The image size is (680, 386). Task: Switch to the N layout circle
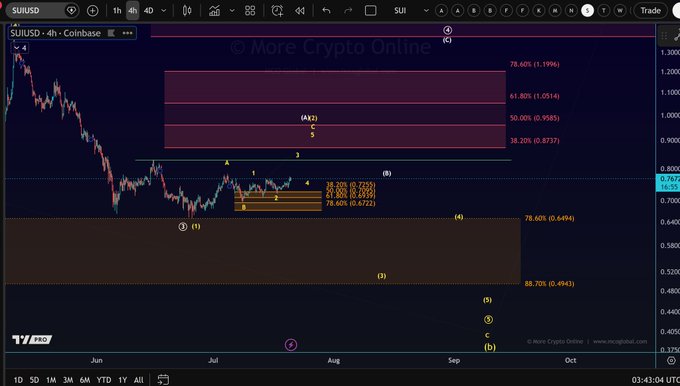(x=571, y=10)
